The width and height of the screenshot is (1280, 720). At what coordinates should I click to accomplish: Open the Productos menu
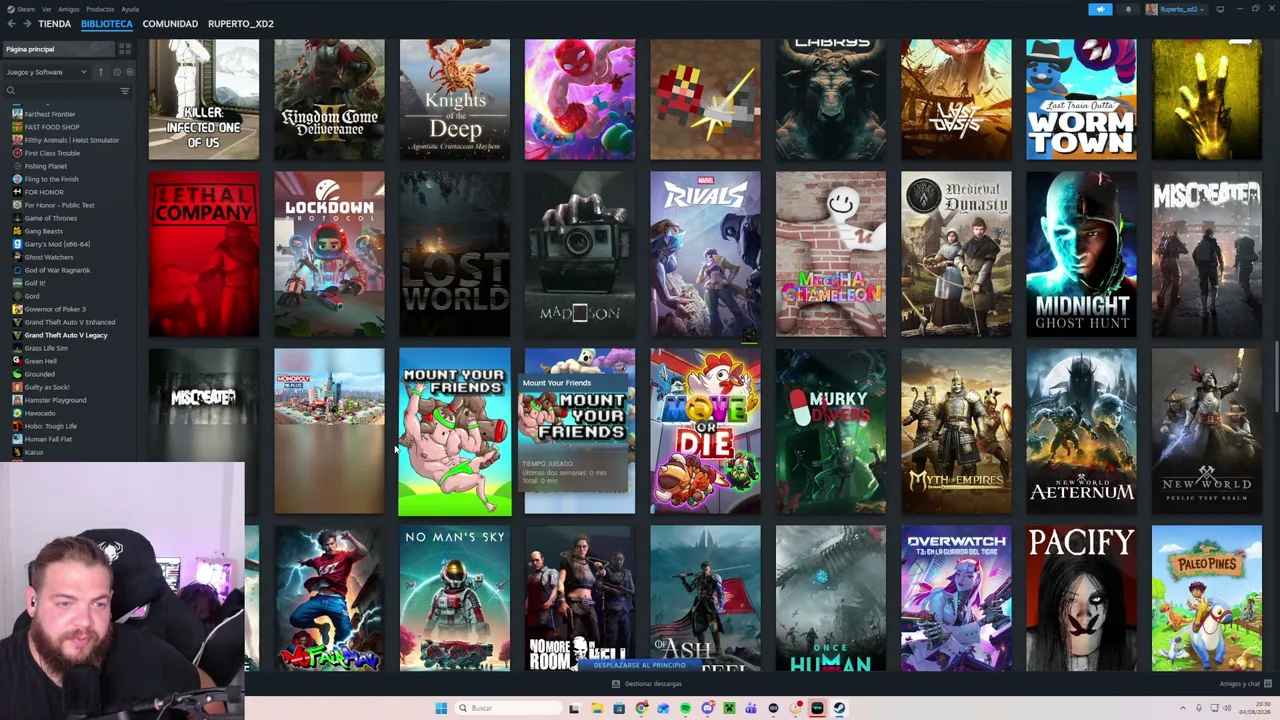(100, 9)
